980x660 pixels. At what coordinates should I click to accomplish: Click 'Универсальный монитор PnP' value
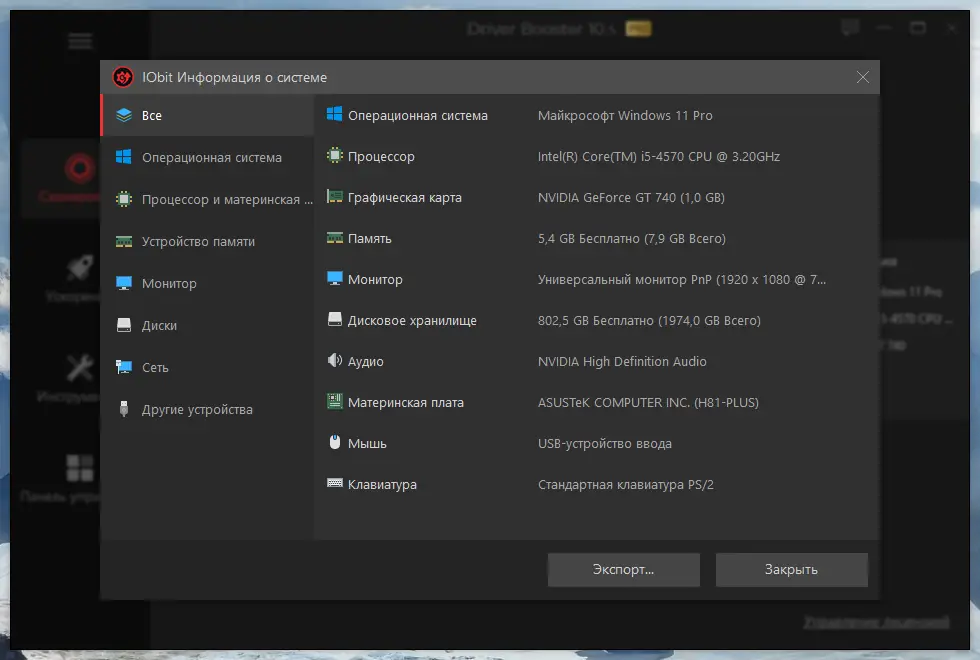(624, 279)
